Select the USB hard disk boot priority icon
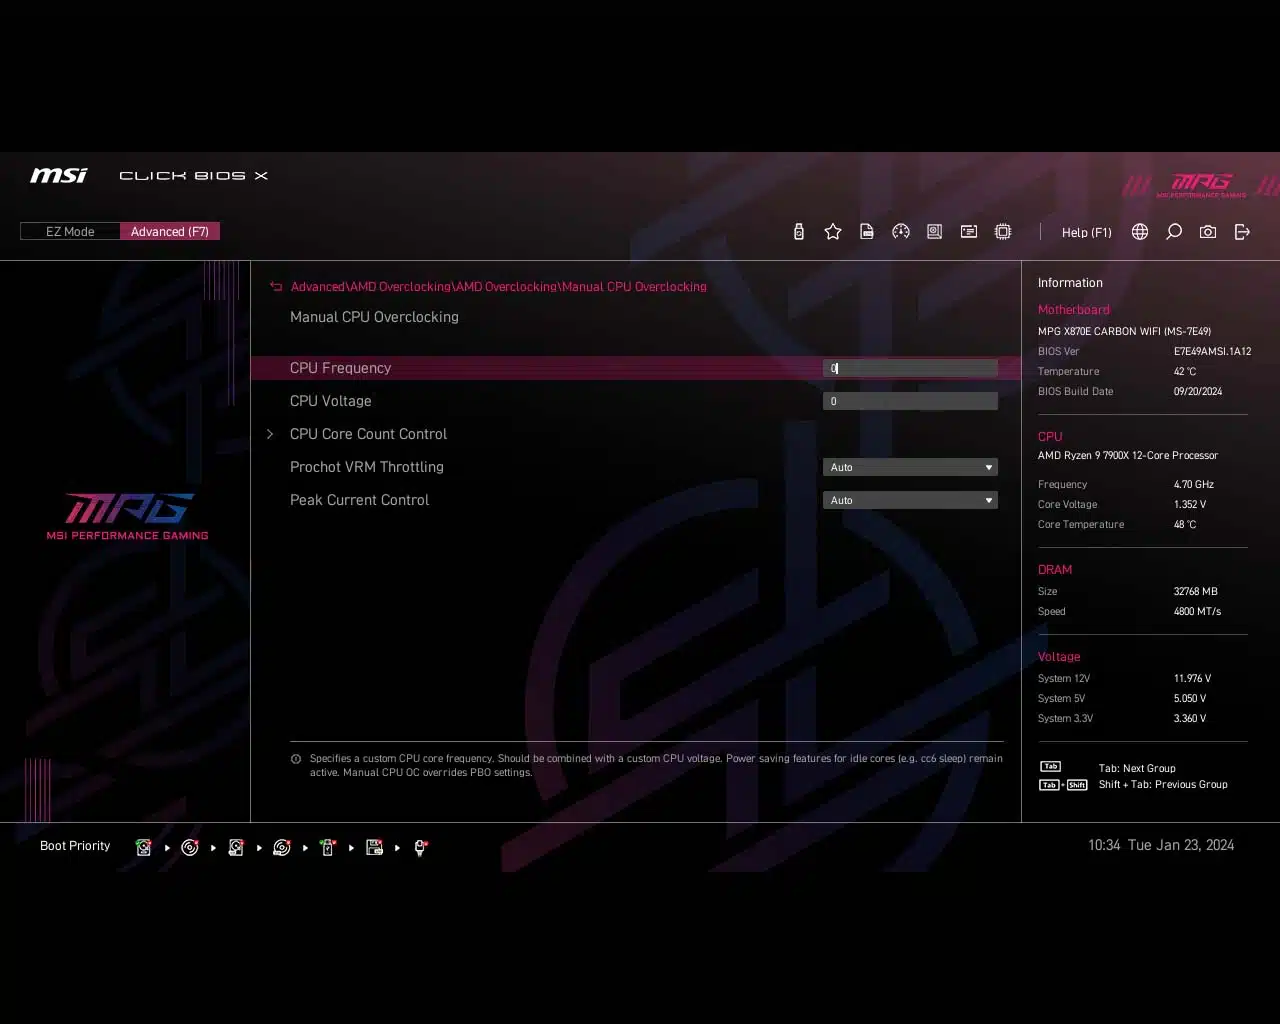 click(x=236, y=848)
